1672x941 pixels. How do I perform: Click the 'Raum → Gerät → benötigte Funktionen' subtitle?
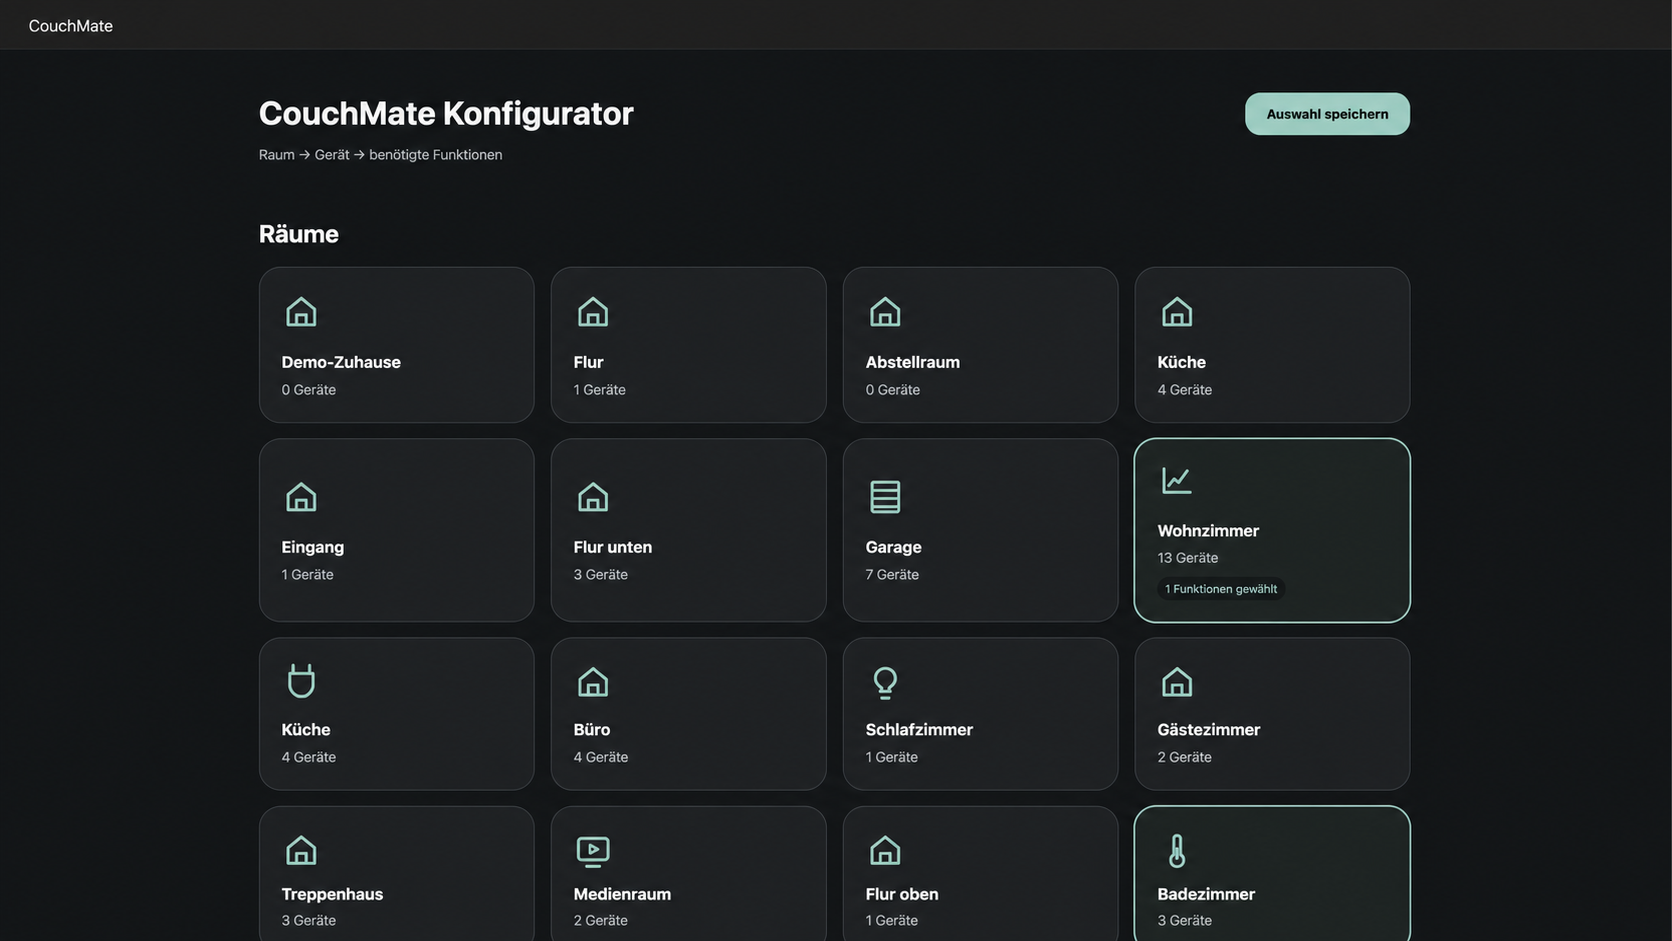pos(381,155)
